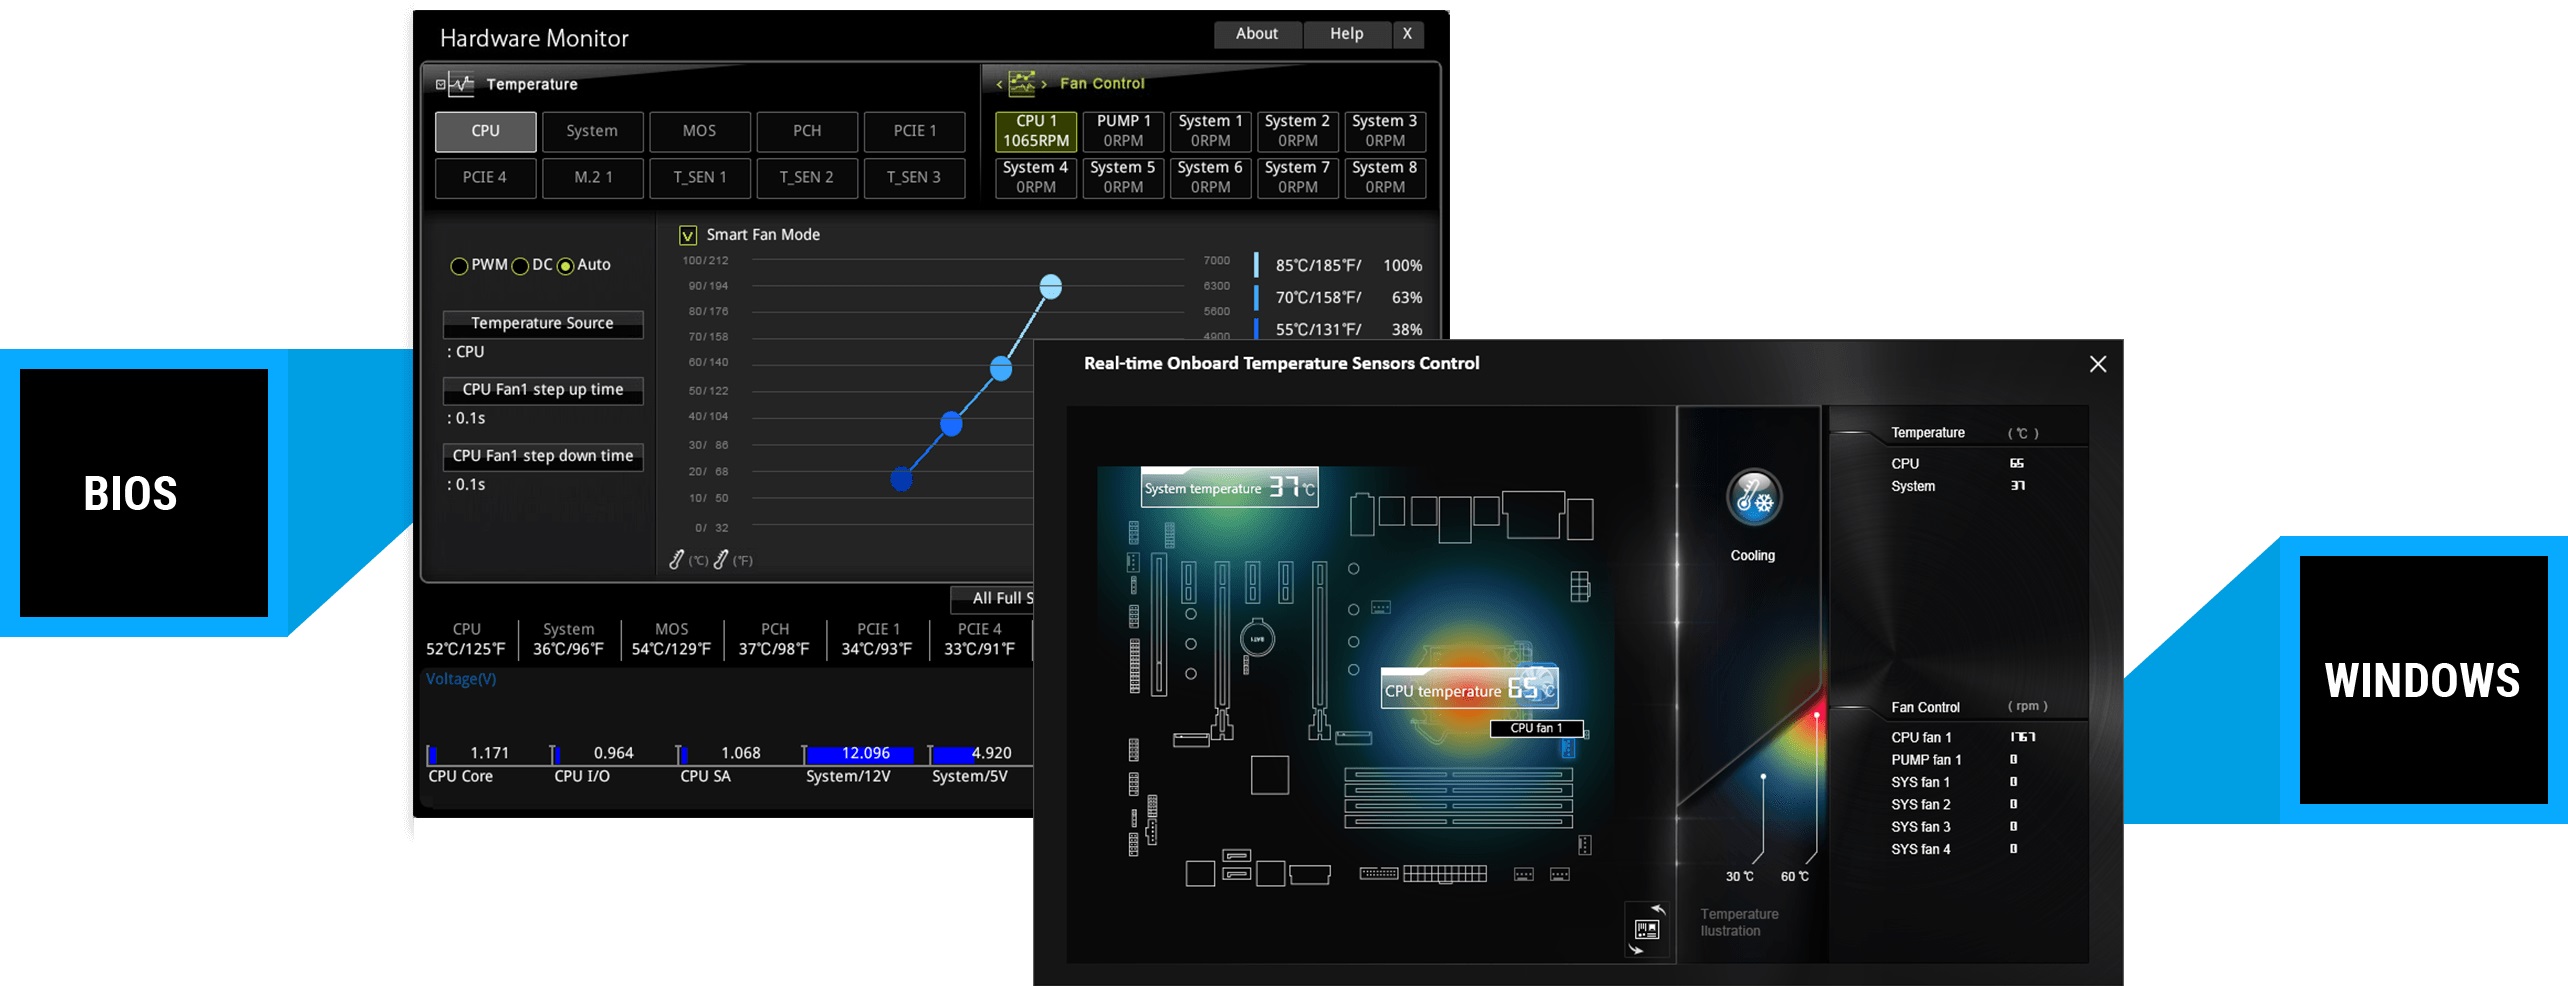Click the Voltage(V) label
The width and height of the screenshot is (2568, 986).
point(461,679)
